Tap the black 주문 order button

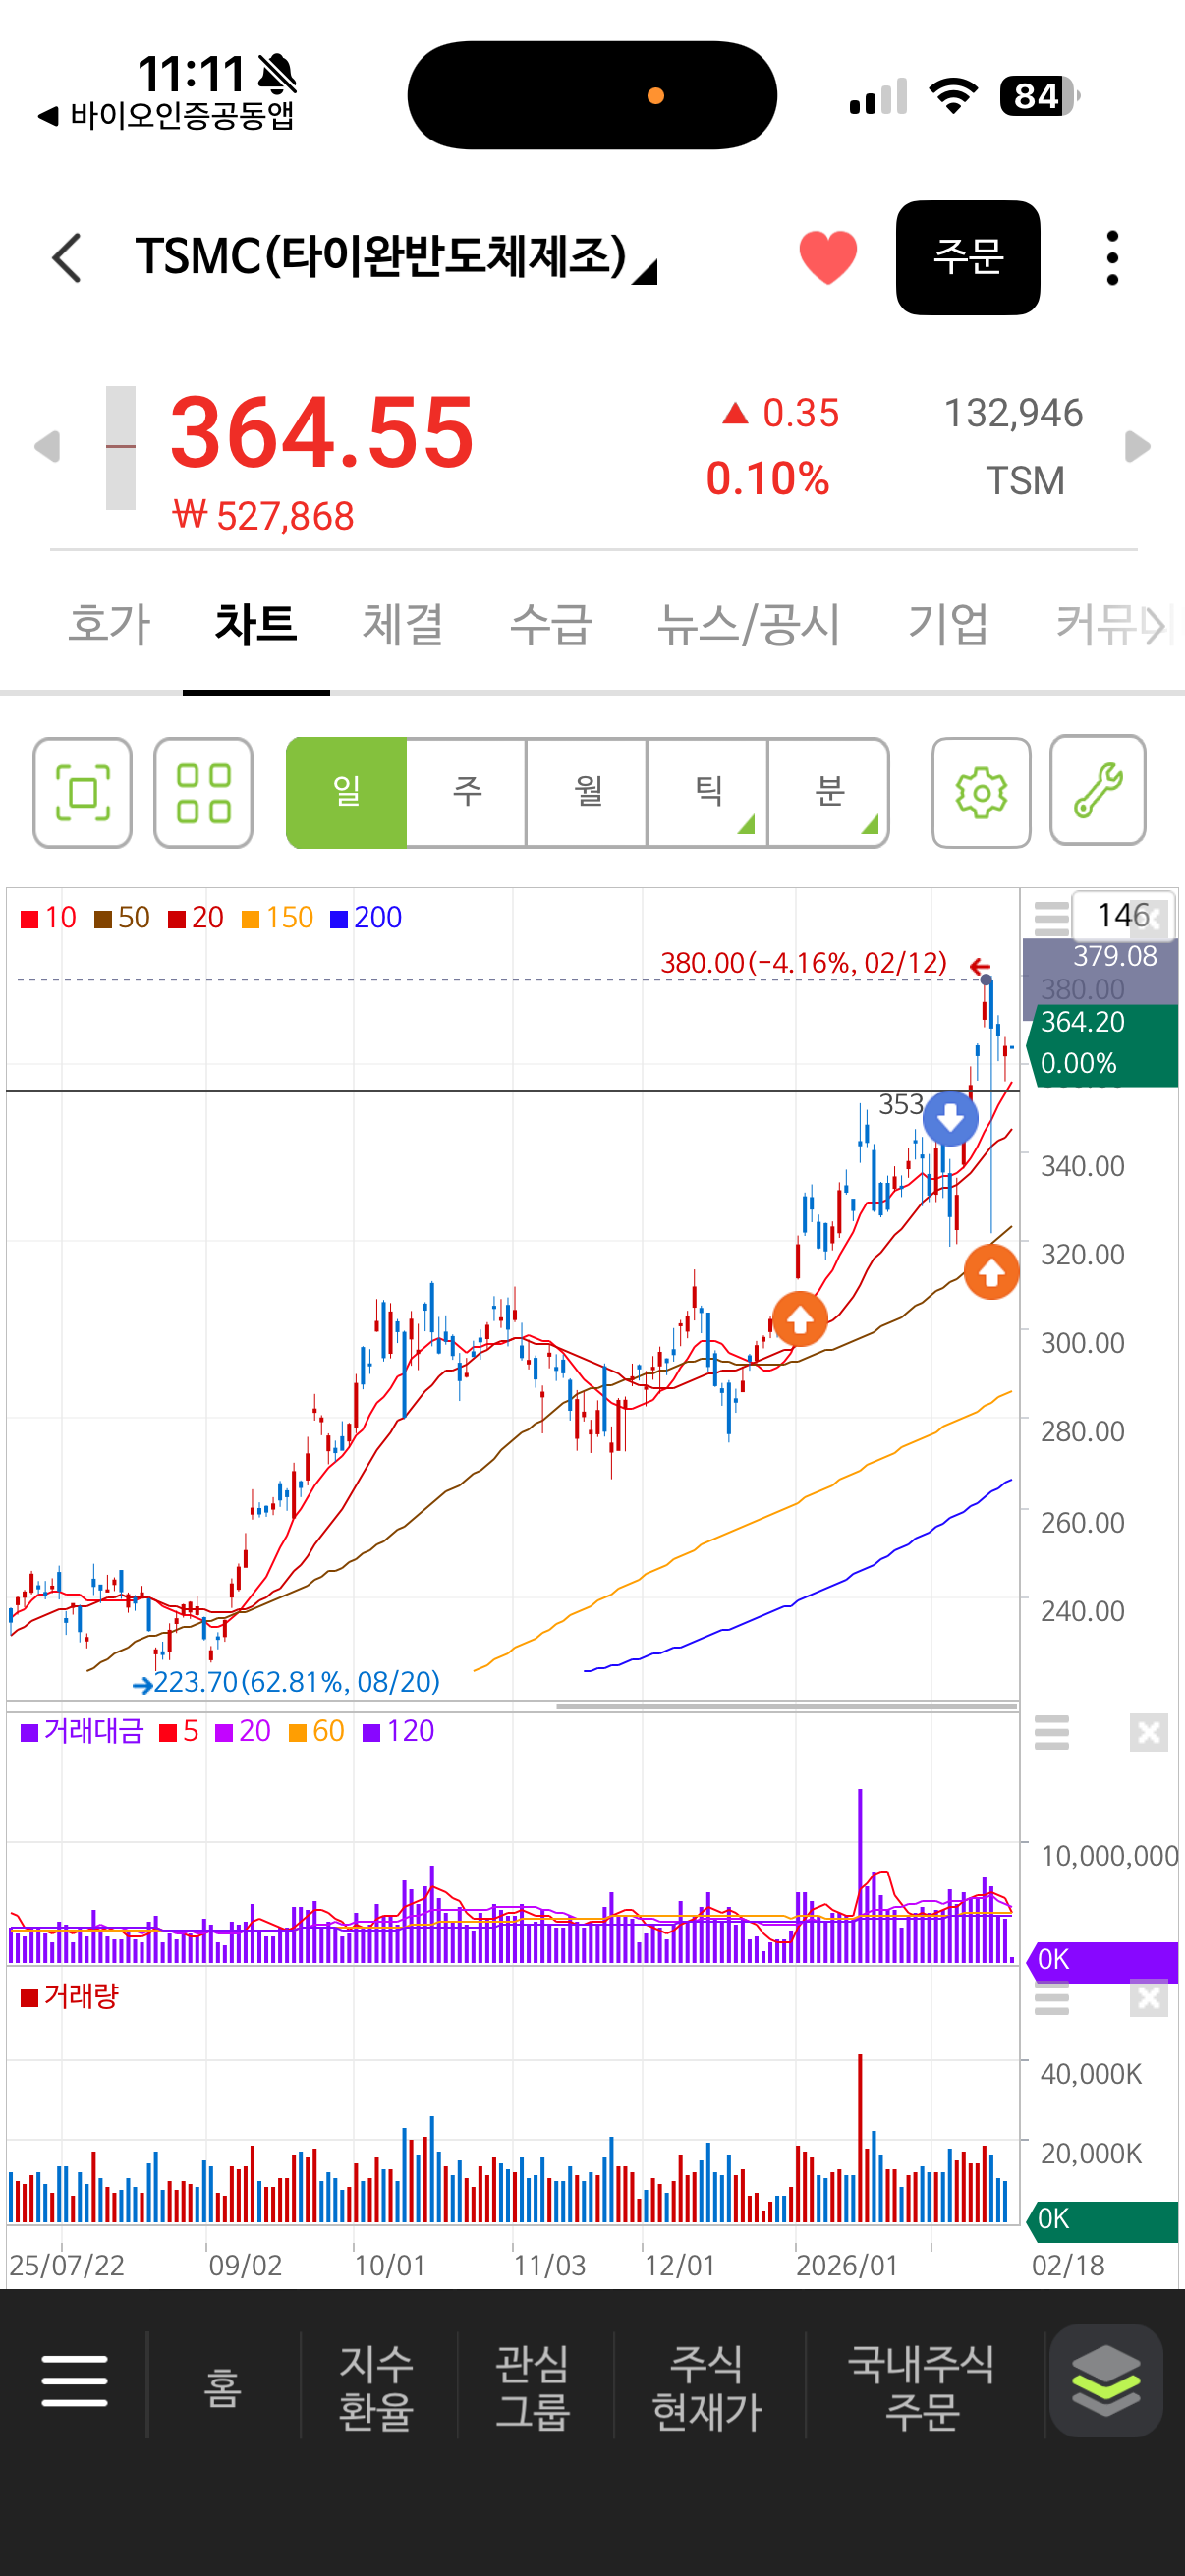pyautogui.click(x=967, y=257)
